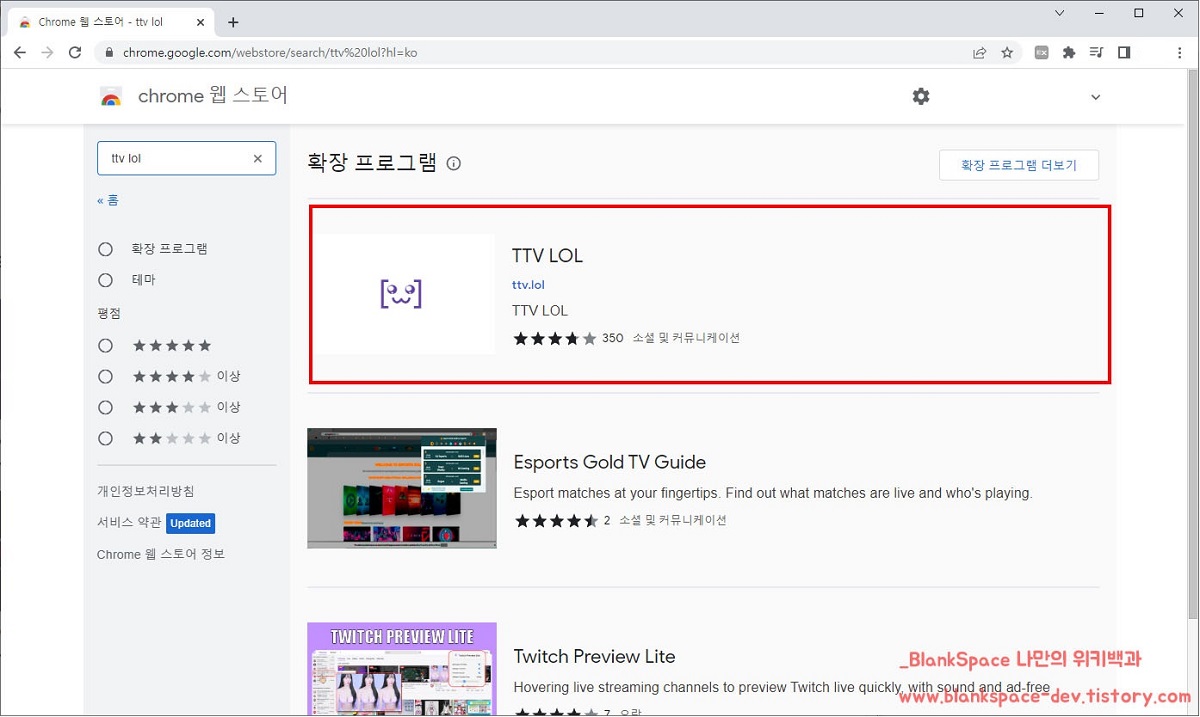
Task: Click TTV LOL star rating
Action: 555,338
